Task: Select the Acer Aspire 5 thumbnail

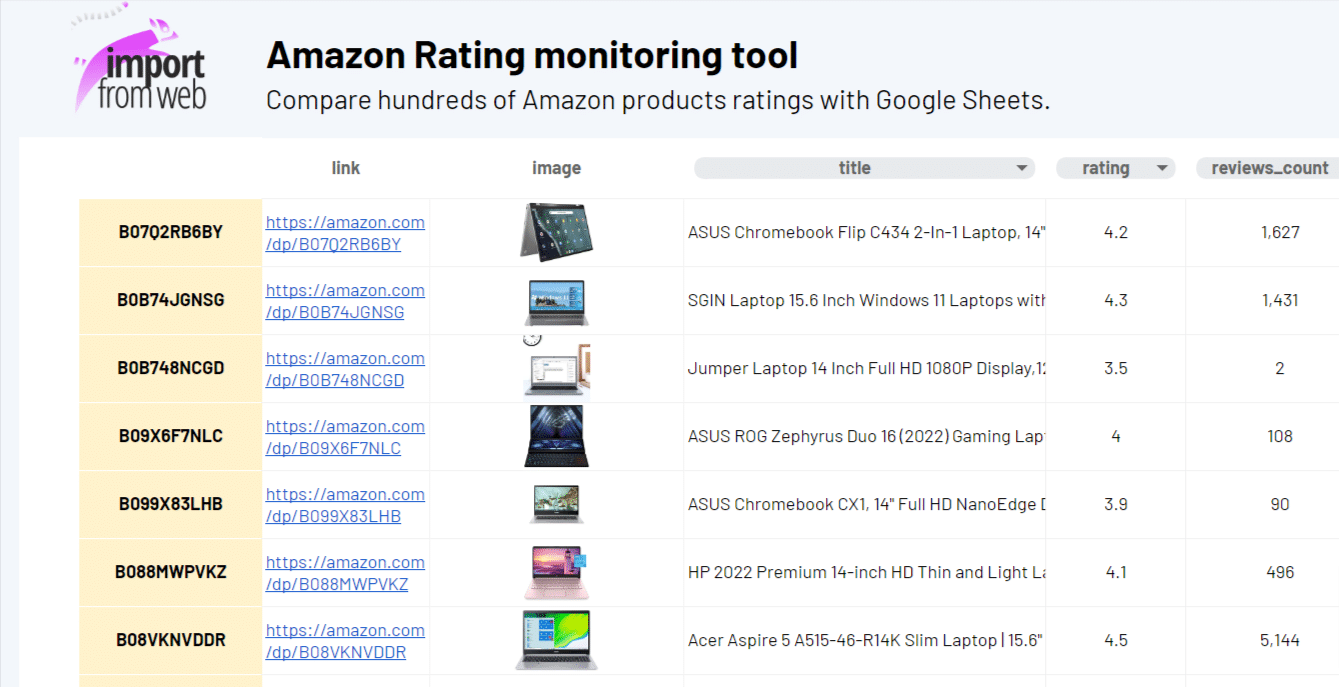Action: pos(556,640)
